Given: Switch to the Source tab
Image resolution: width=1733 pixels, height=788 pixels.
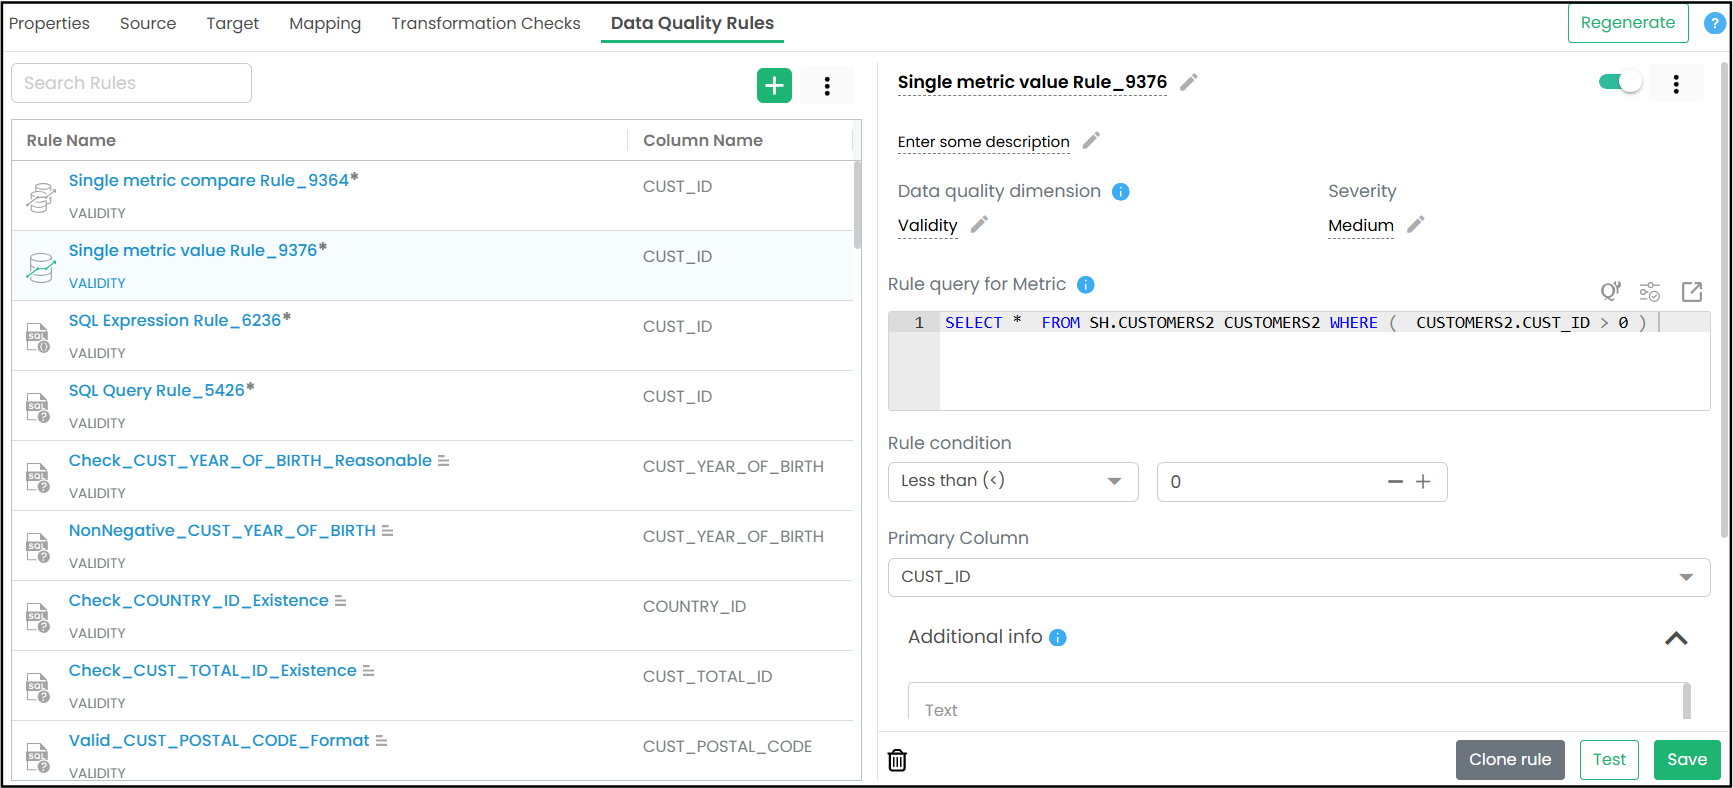Looking at the screenshot, I should [x=148, y=23].
